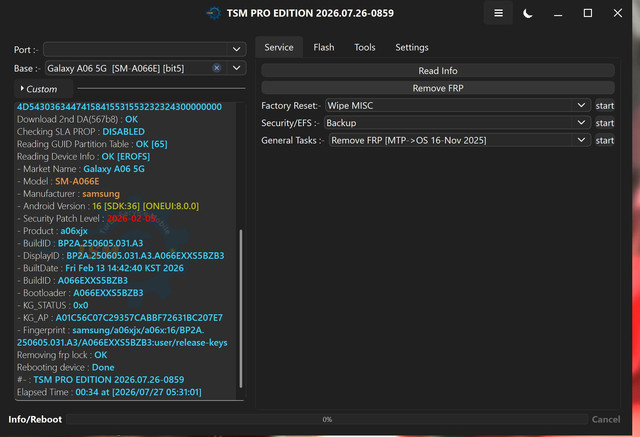Minimize the TSM Pro window
The height and width of the screenshot is (437, 640).
pos(558,13)
